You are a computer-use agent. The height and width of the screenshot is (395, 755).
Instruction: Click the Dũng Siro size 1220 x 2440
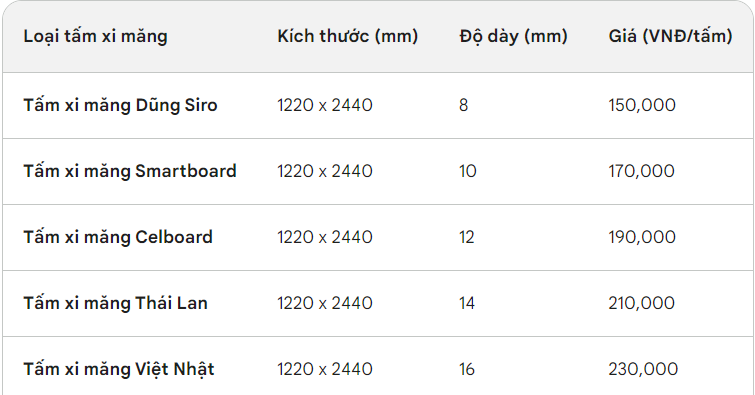[325, 105]
